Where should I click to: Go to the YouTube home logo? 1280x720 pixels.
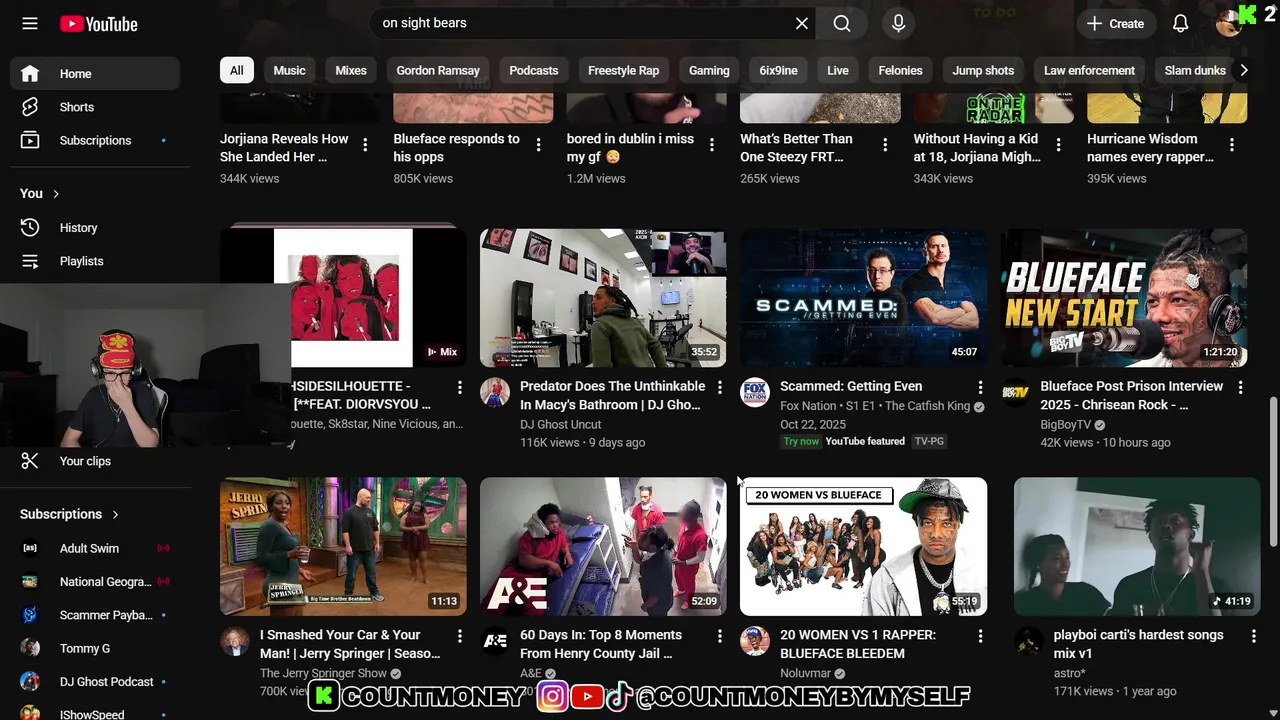click(x=98, y=24)
